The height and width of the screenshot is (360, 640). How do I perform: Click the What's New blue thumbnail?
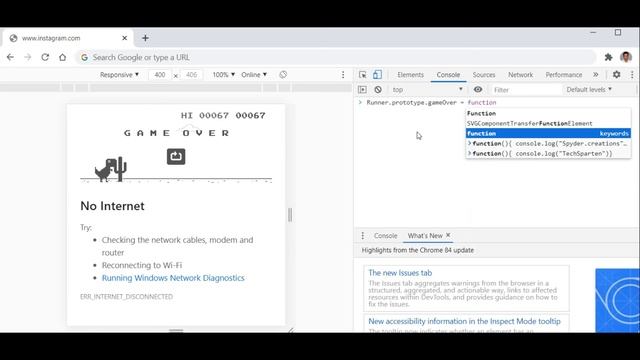[x=617, y=300]
